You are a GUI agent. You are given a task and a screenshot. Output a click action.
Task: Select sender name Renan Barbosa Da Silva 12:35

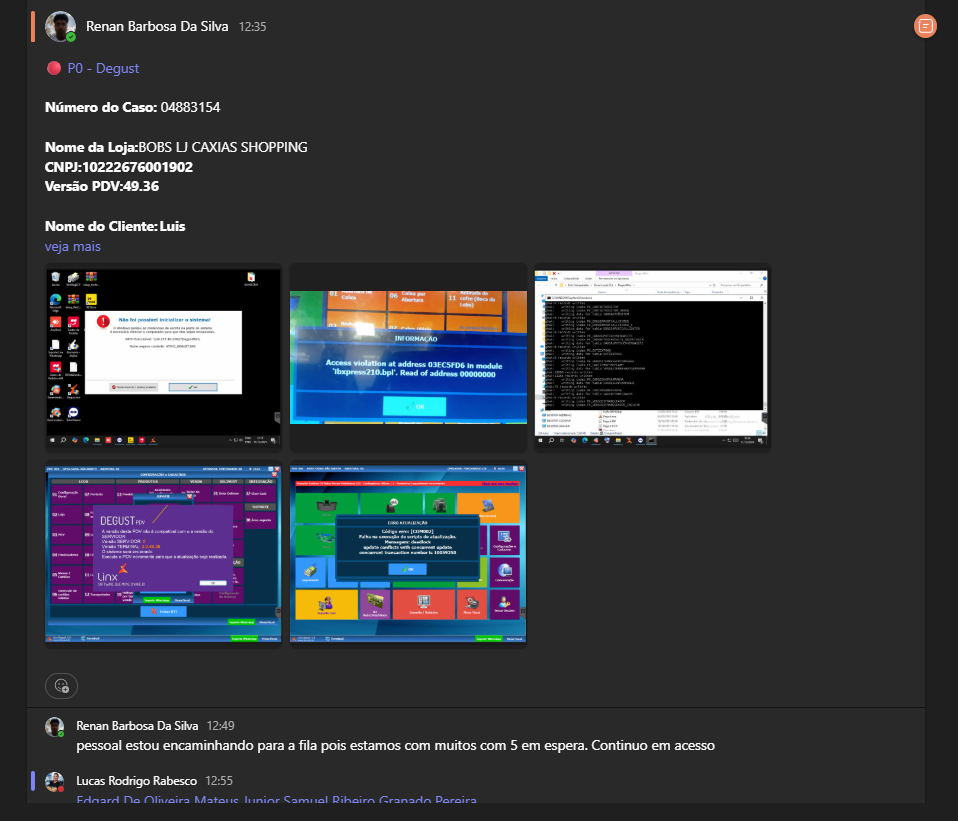157,26
